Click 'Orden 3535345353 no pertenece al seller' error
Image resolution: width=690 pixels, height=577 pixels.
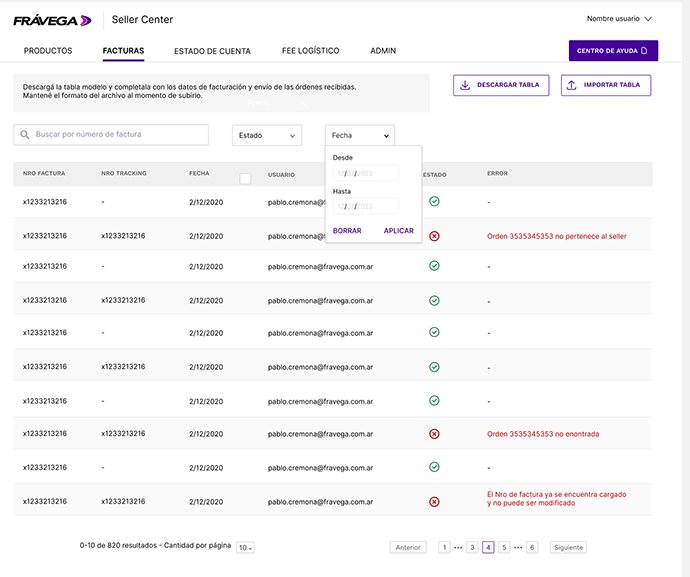[x=557, y=236]
